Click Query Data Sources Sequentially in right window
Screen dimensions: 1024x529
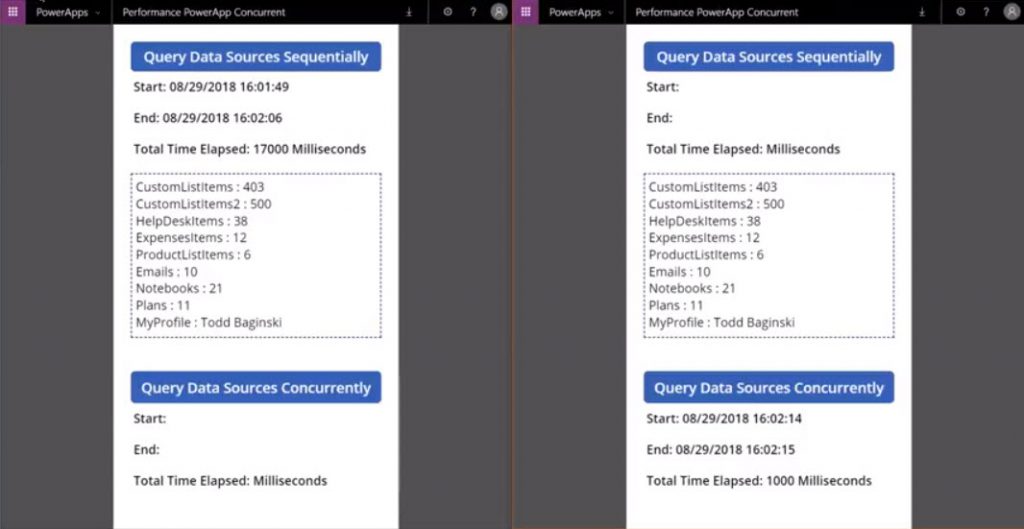(x=769, y=57)
